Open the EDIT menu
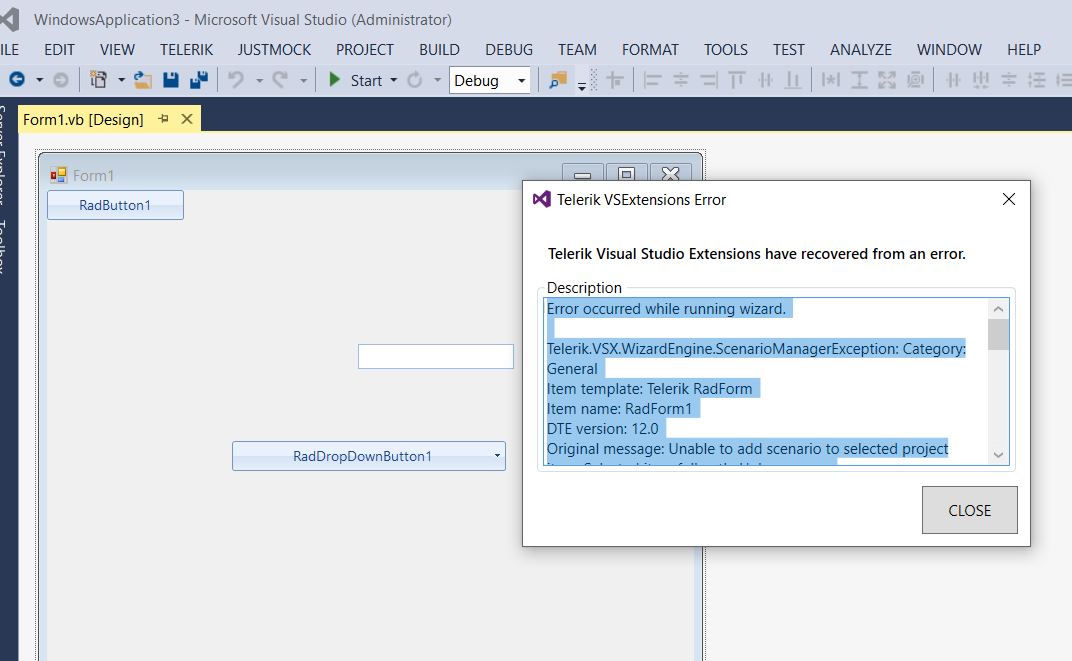1072x661 pixels. pyautogui.click(x=59, y=50)
